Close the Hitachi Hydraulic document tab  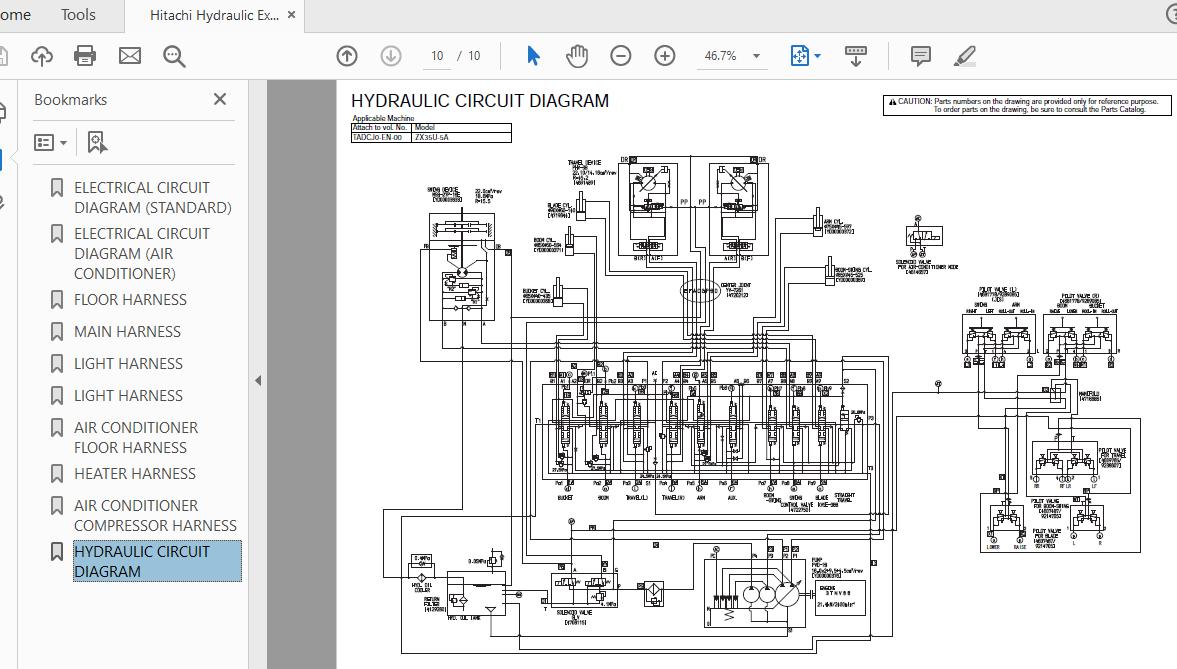291,15
